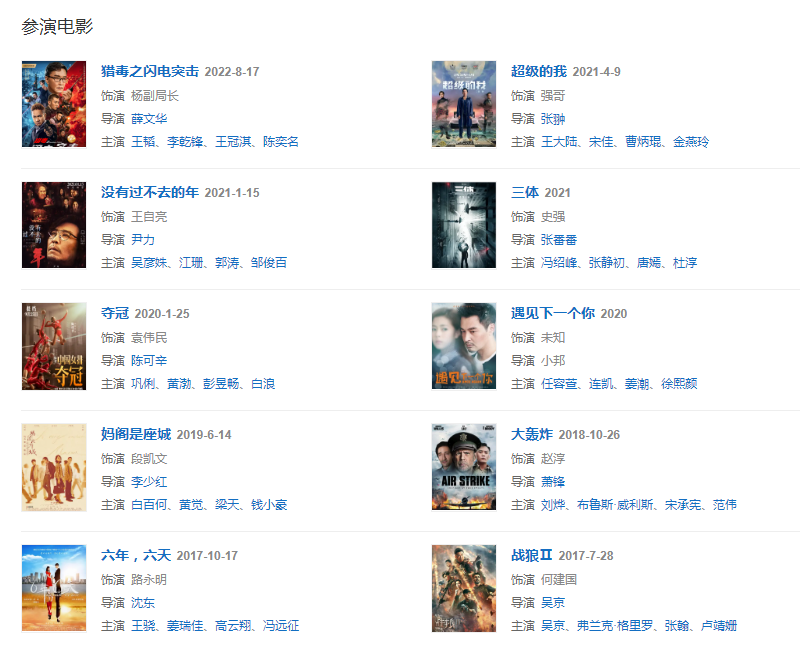800x647 pixels.
Task: Open director 薛文华's page
Action: point(149,119)
